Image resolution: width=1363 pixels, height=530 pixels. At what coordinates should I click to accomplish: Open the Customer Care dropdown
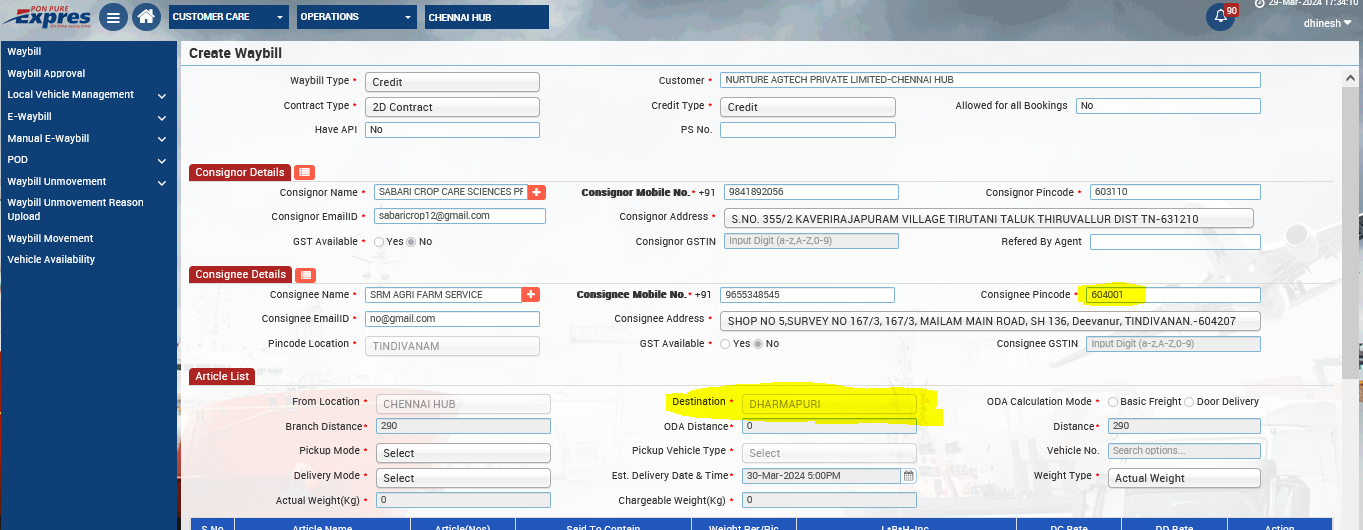pos(228,17)
